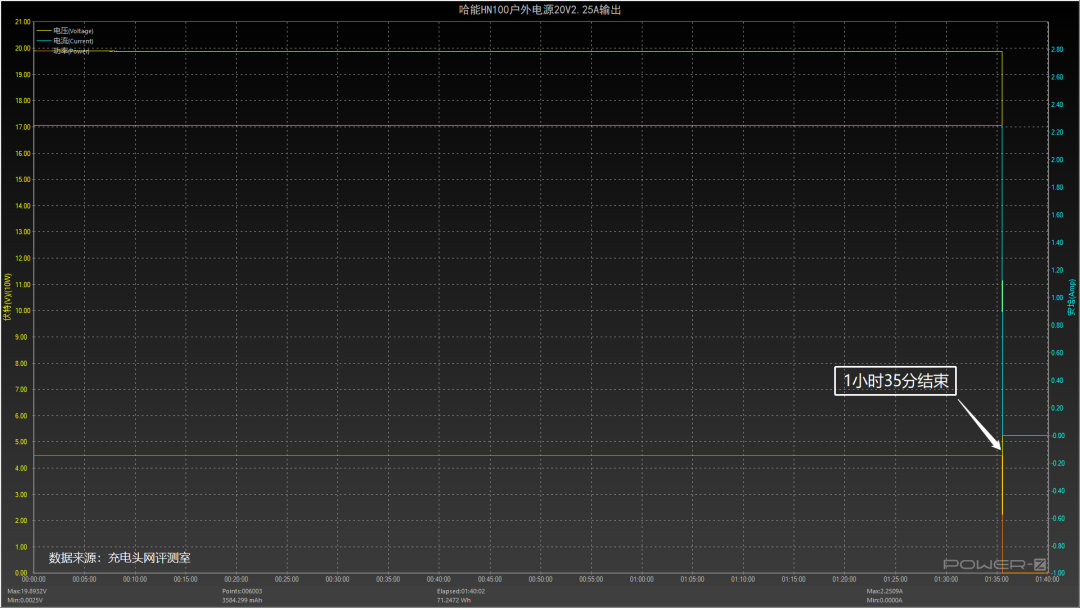Click the 71.2472 Wh energy readout
Screen dimensions: 1080x608
point(453,600)
